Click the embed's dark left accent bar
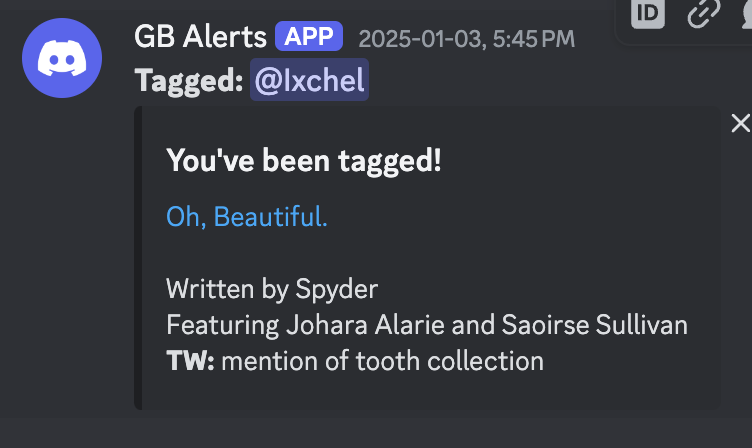The width and height of the screenshot is (752, 448). coord(138,258)
